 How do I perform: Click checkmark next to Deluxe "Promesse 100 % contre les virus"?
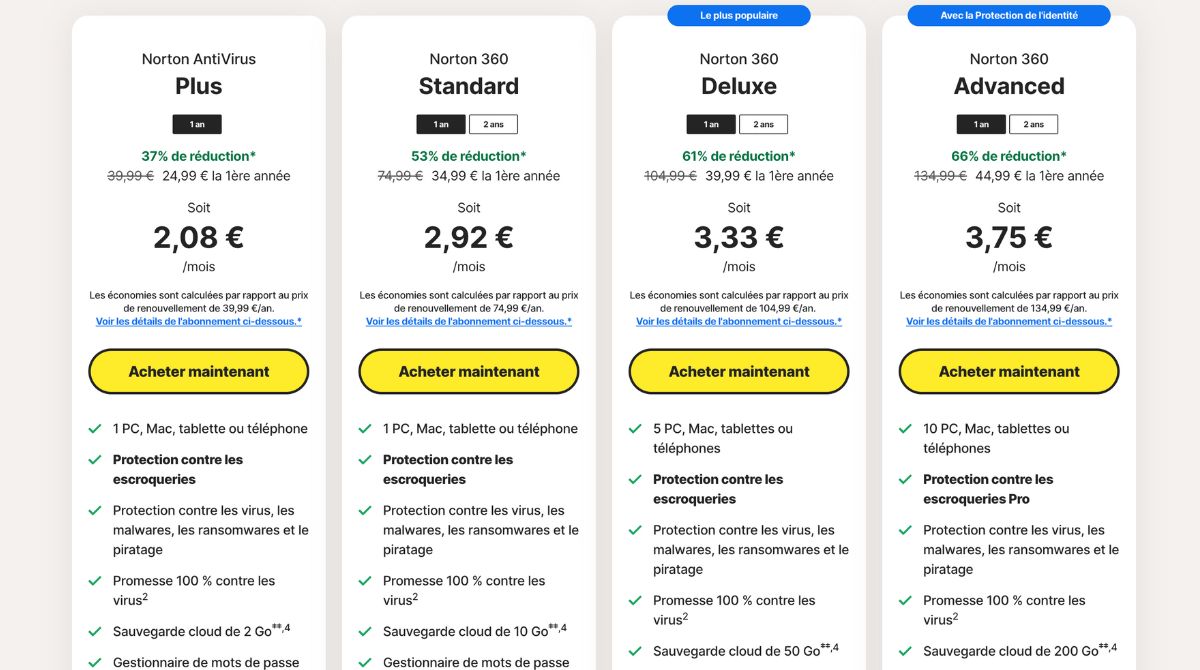pos(636,600)
